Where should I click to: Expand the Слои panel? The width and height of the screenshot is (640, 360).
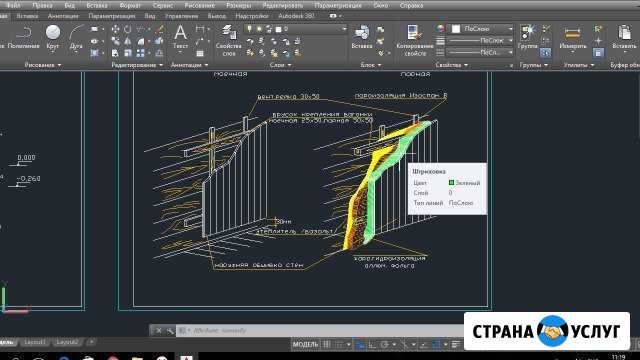coord(280,65)
